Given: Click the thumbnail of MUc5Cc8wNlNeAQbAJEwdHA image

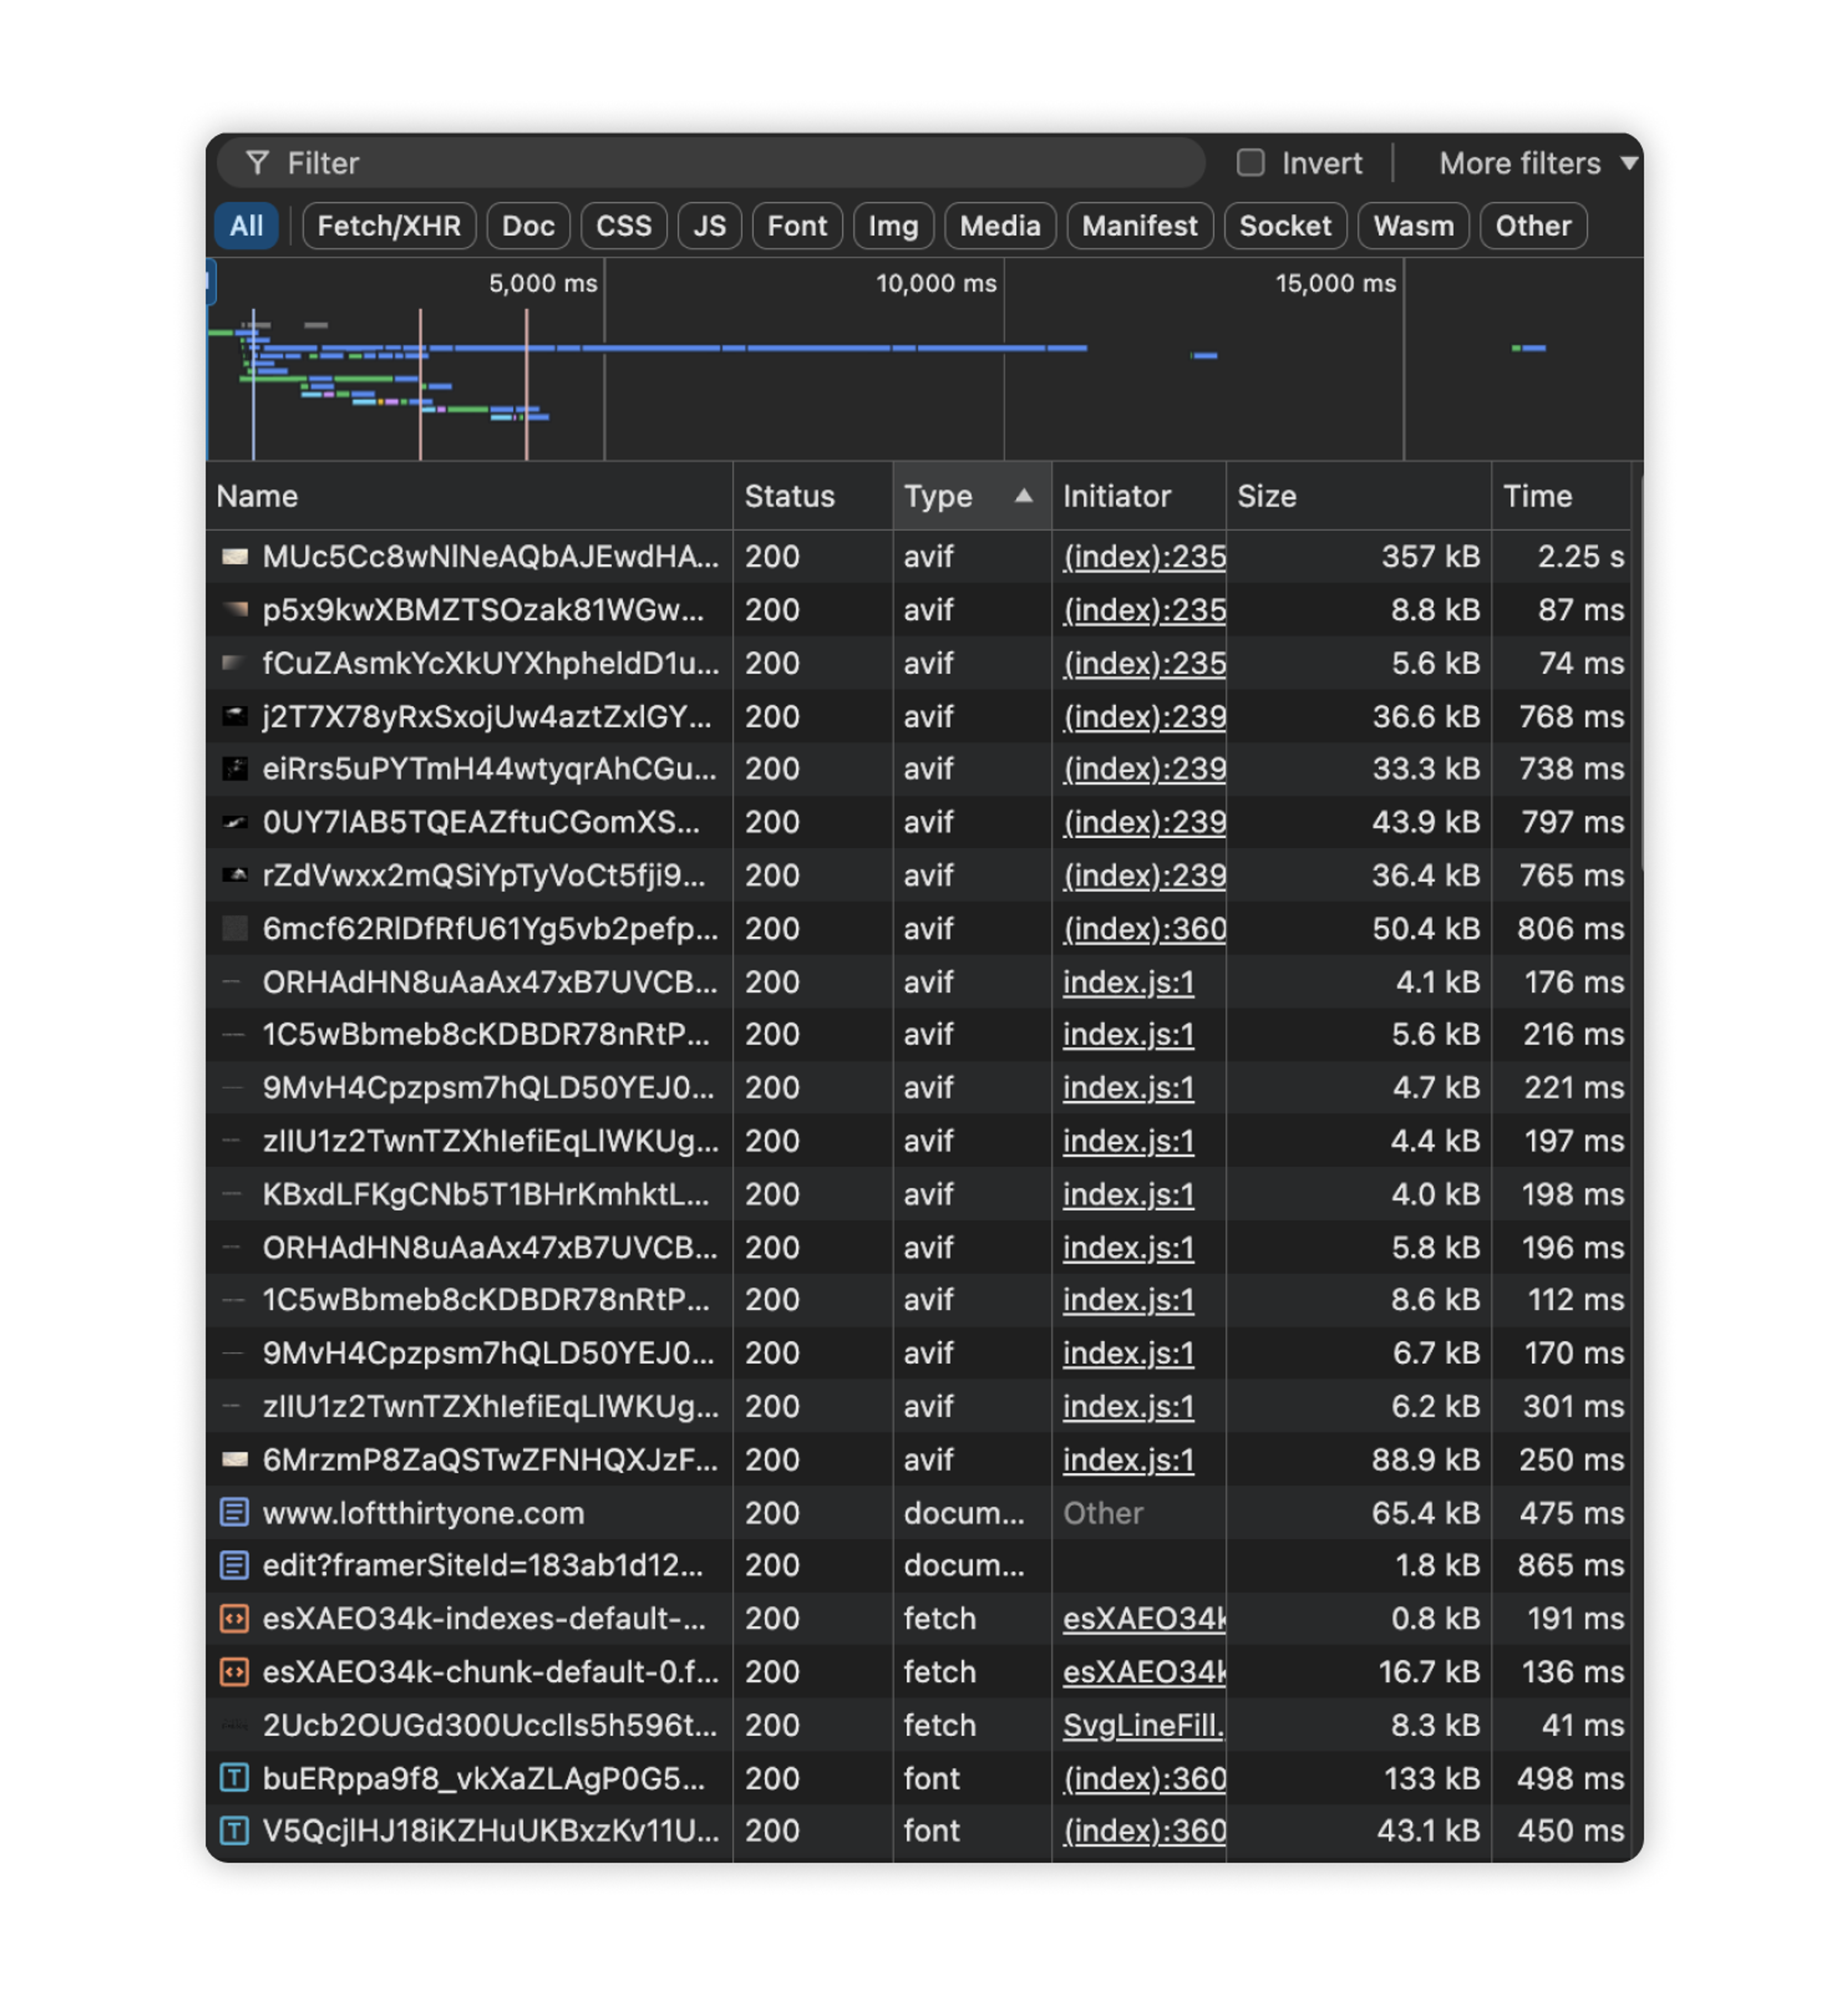Looking at the screenshot, I should tap(234, 556).
